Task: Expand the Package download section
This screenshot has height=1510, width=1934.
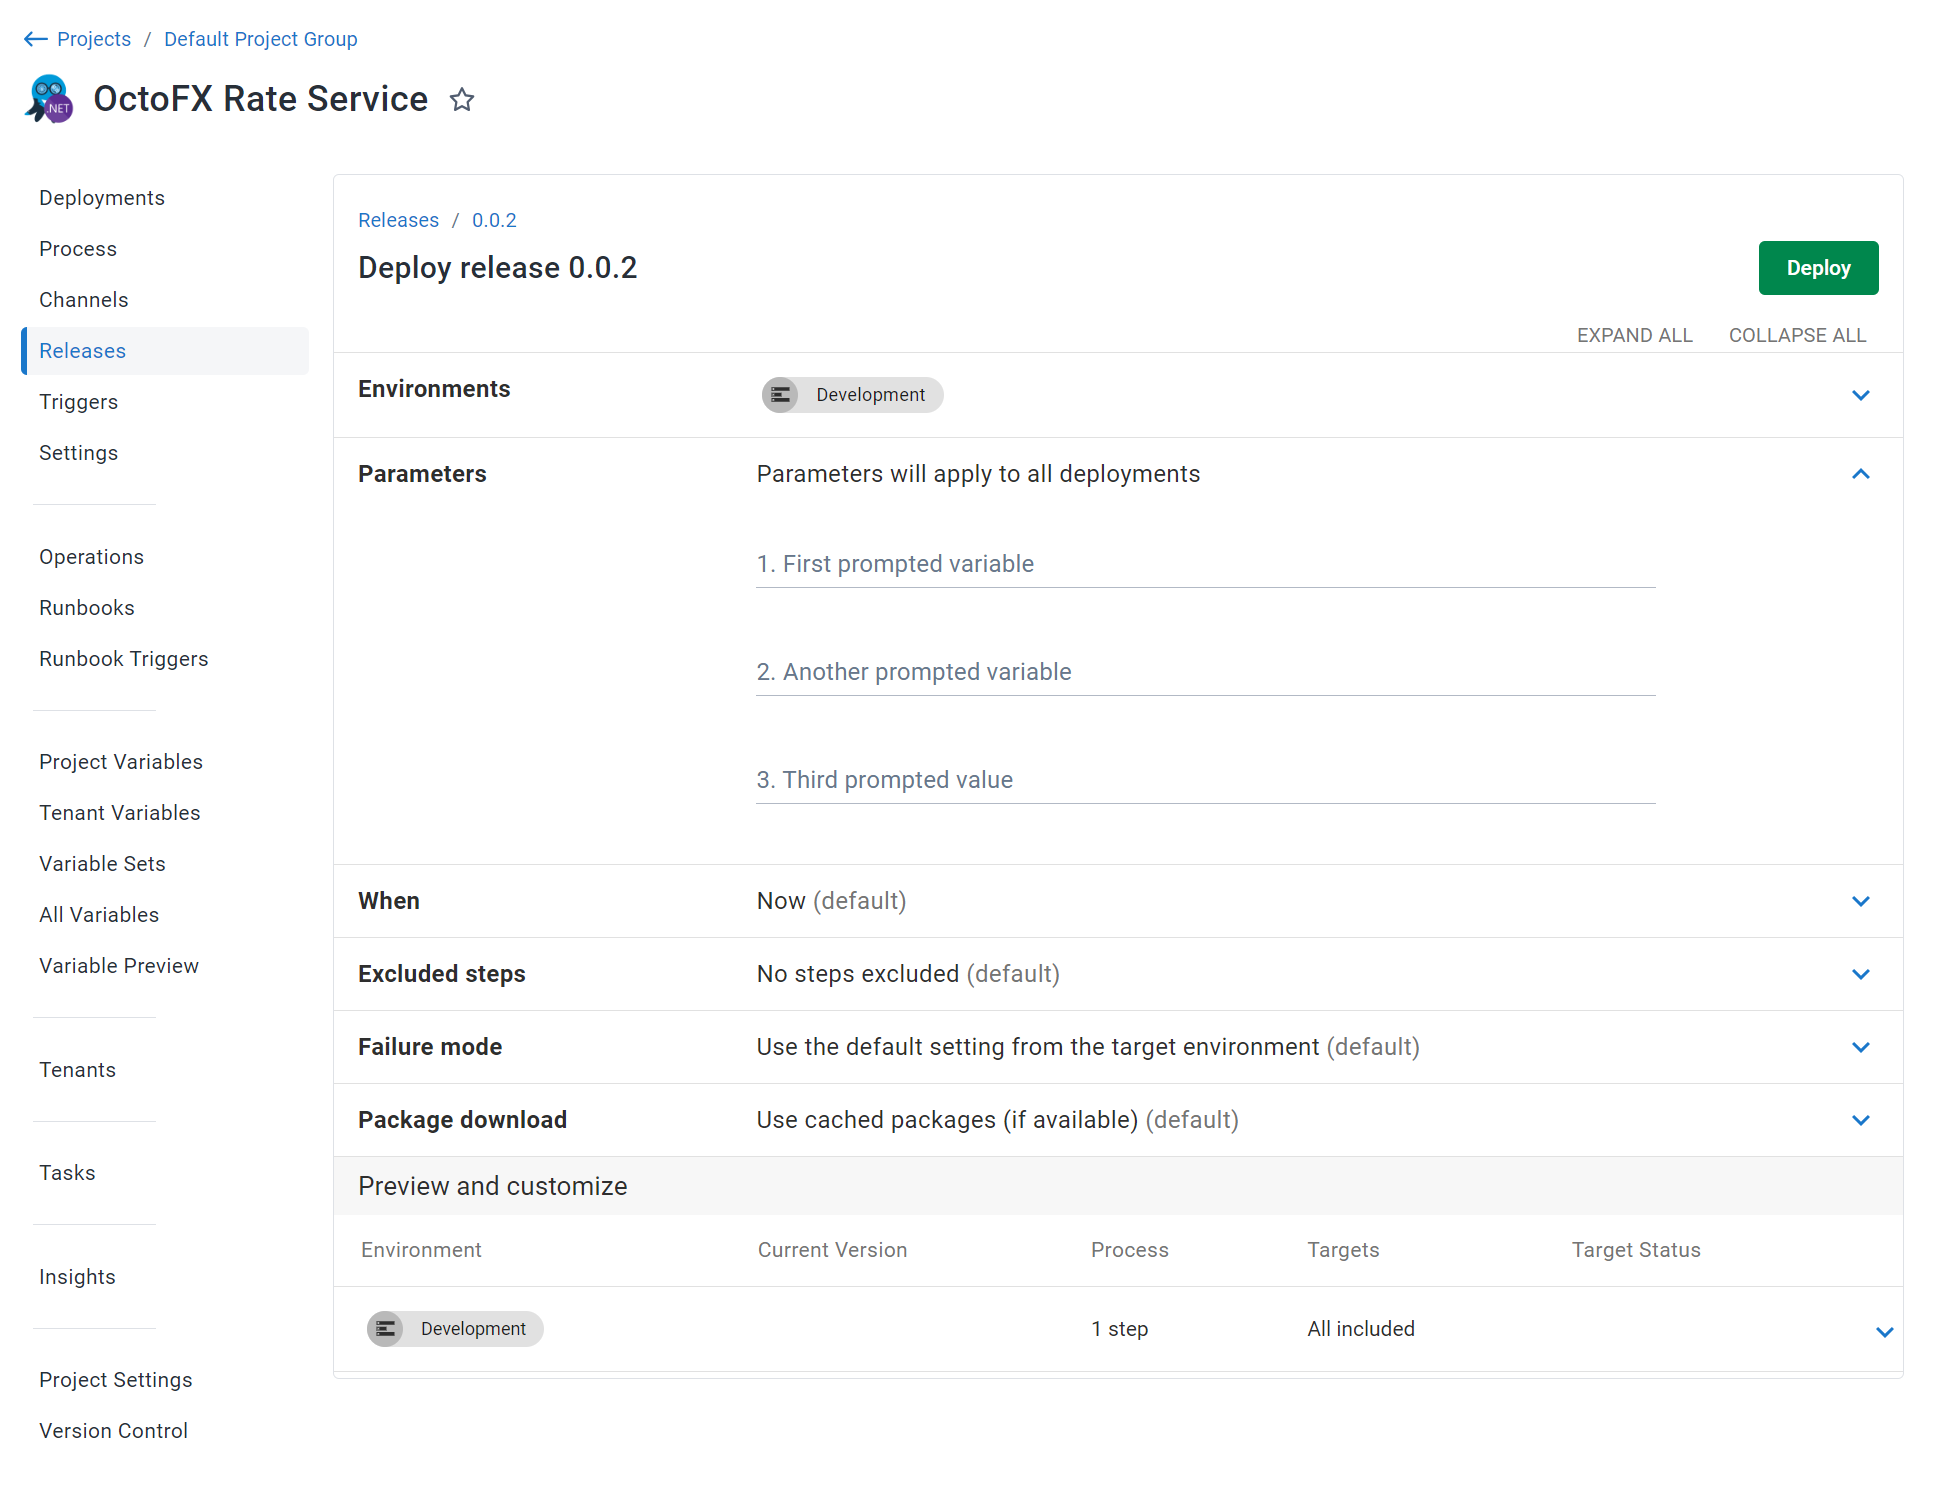Action: pos(1860,1120)
